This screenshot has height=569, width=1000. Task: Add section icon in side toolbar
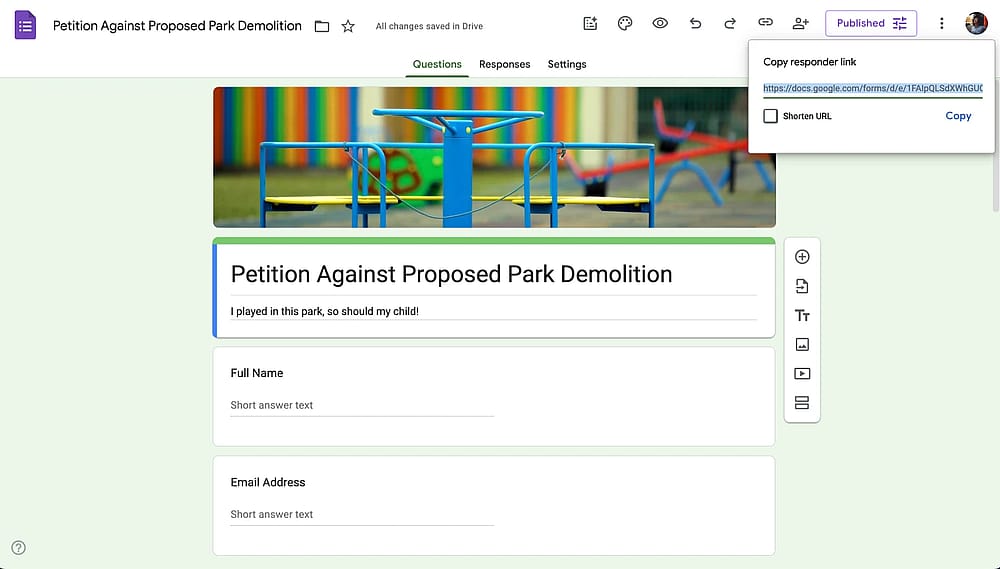click(802, 403)
